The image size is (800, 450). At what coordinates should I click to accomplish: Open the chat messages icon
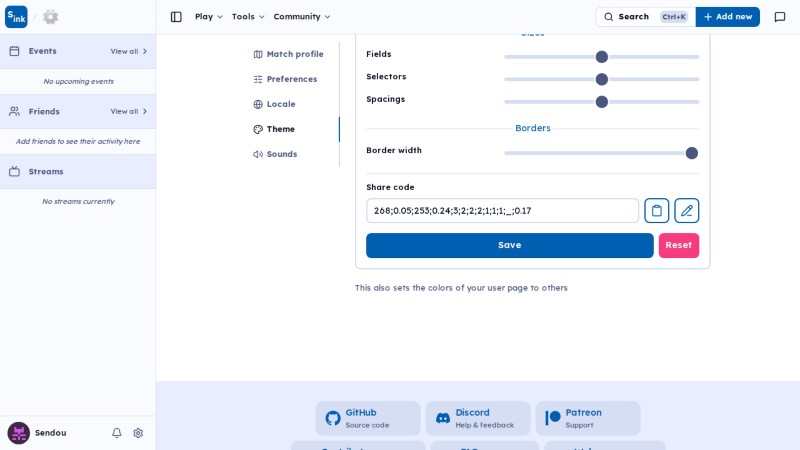780,17
